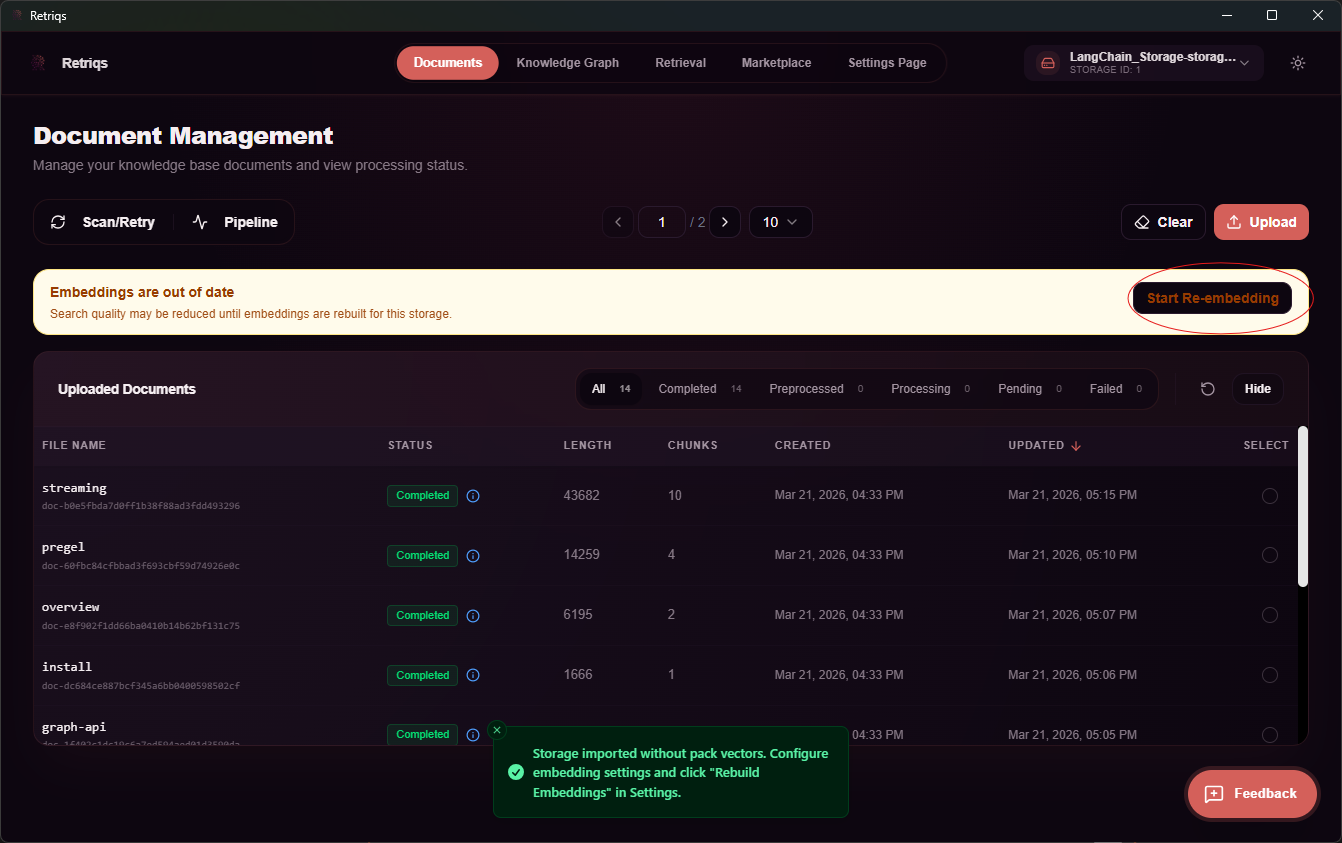This screenshot has height=843, width=1342.
Task: Open the page size dropdown showing 10
Action: click(x=780, y=222)
